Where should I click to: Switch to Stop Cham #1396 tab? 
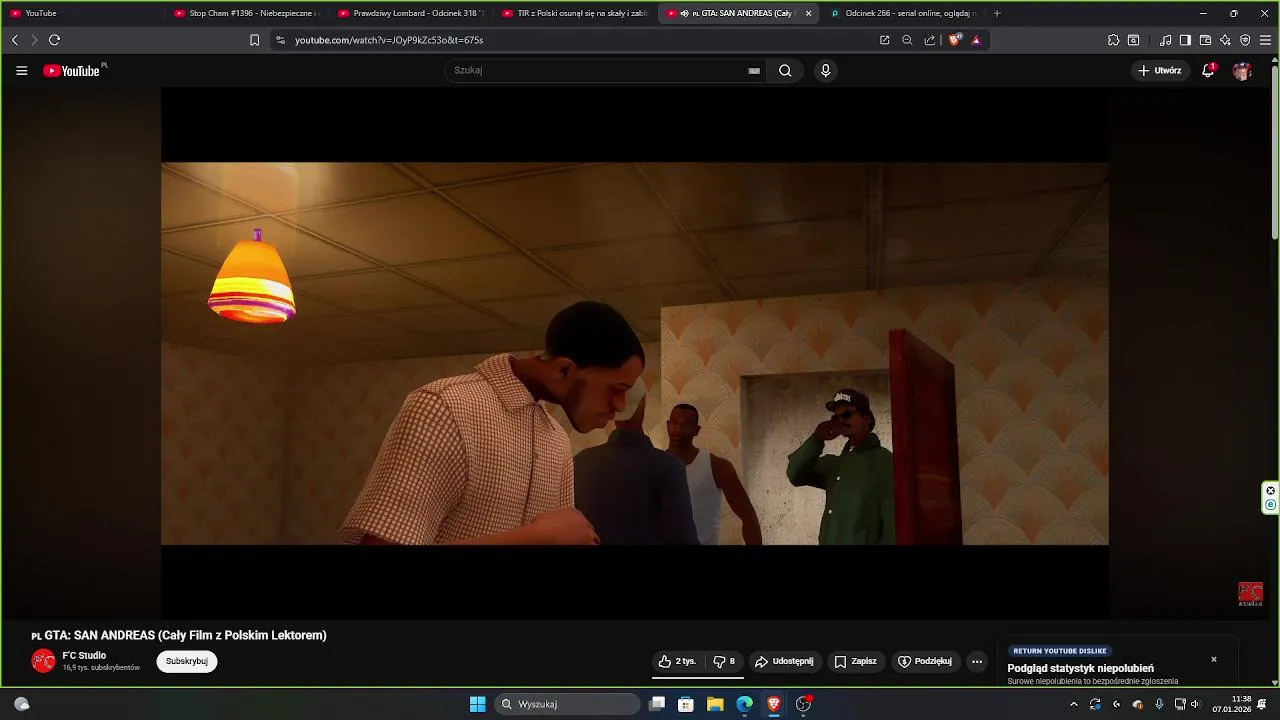(x=248, y=13)
